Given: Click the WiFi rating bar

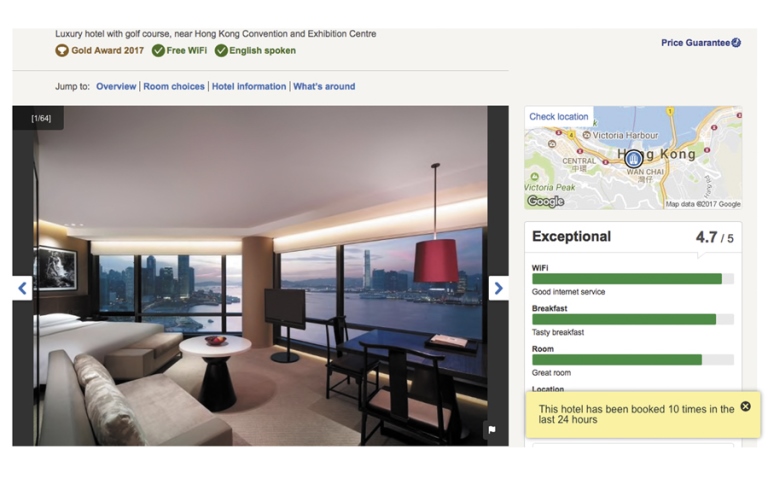Looking at the screenshot, I should pyautogui.click(x=633, y=279).
